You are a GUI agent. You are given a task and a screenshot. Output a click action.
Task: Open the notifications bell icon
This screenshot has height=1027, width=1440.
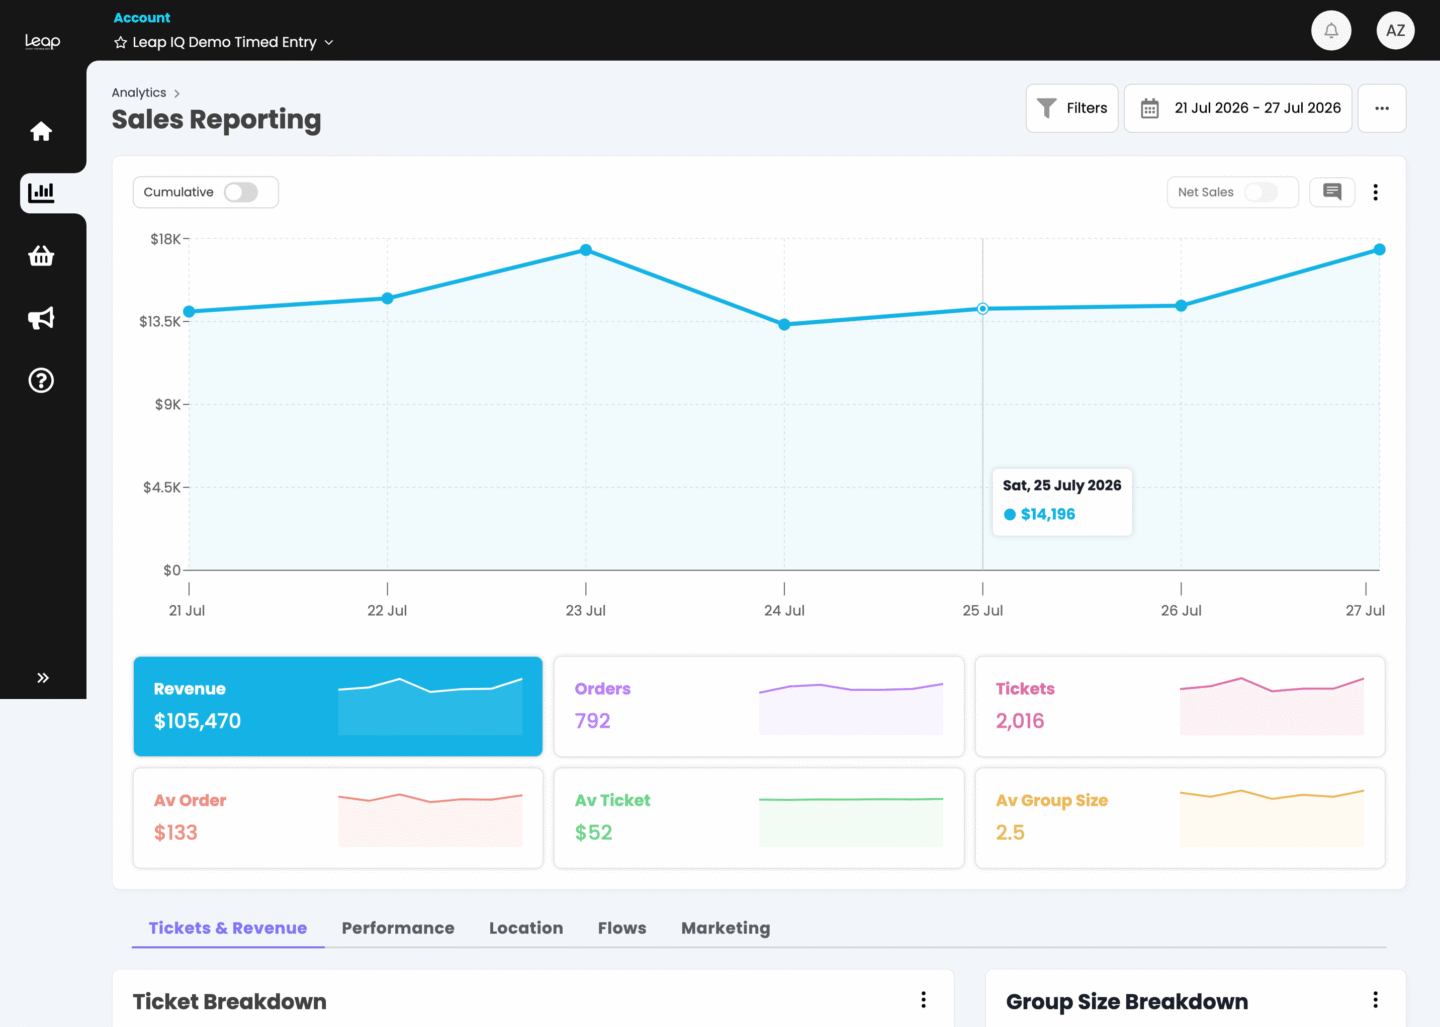1331,31
